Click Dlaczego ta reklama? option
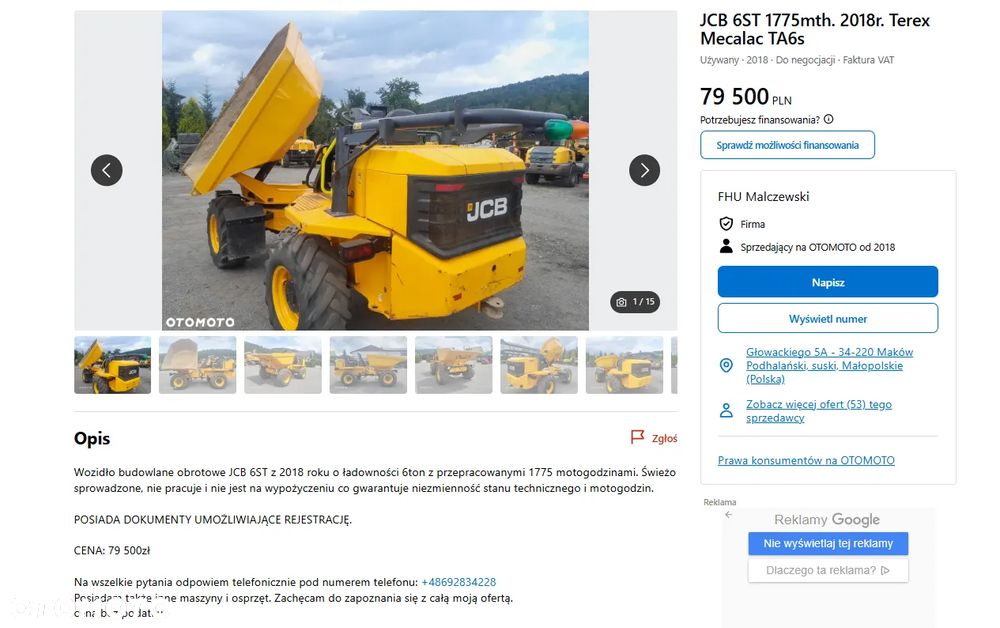 pyautogui.click(x=828, y=570)
